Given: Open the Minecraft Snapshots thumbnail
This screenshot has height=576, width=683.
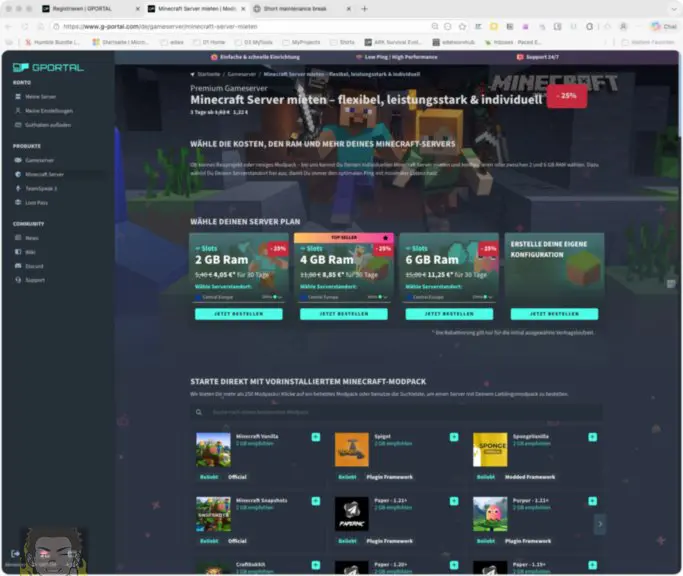Looking at the screenshot, I should [x=213, y=514].
